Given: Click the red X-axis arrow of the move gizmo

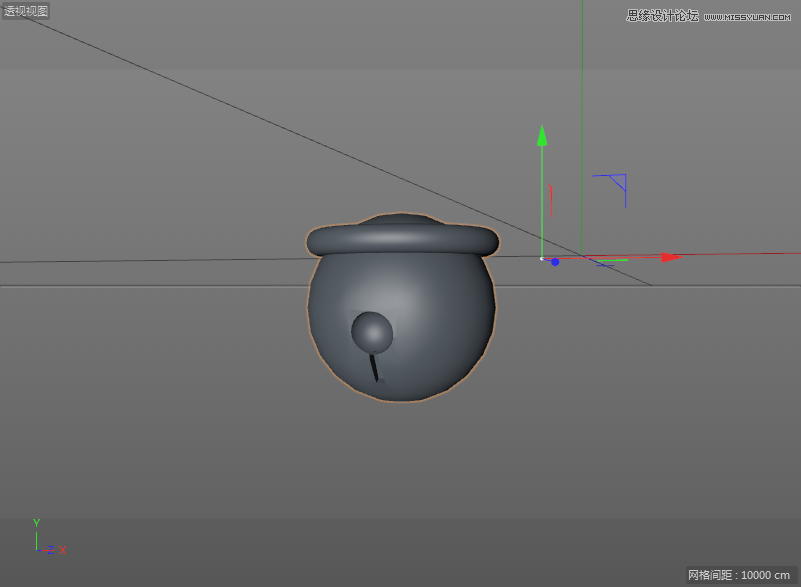Looking at the screenshot, I should (665, 258).
